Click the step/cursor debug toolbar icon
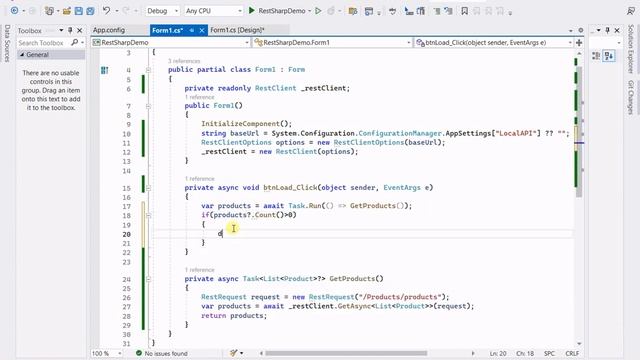 click(409, 11)
